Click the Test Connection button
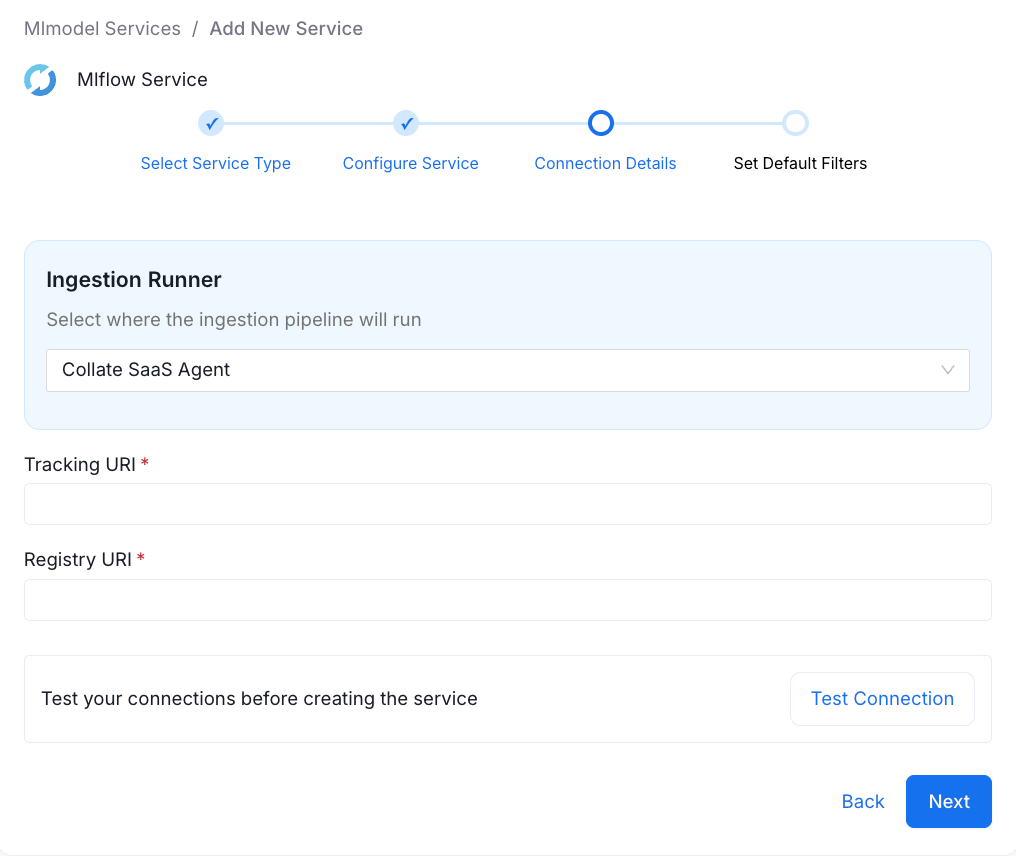The height and width of the screenshot is (856, 1016). pos(883,699)
